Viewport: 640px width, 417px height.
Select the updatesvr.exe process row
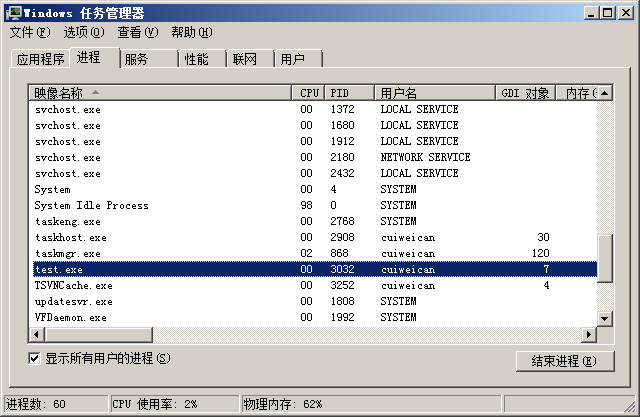pos(315,301)
